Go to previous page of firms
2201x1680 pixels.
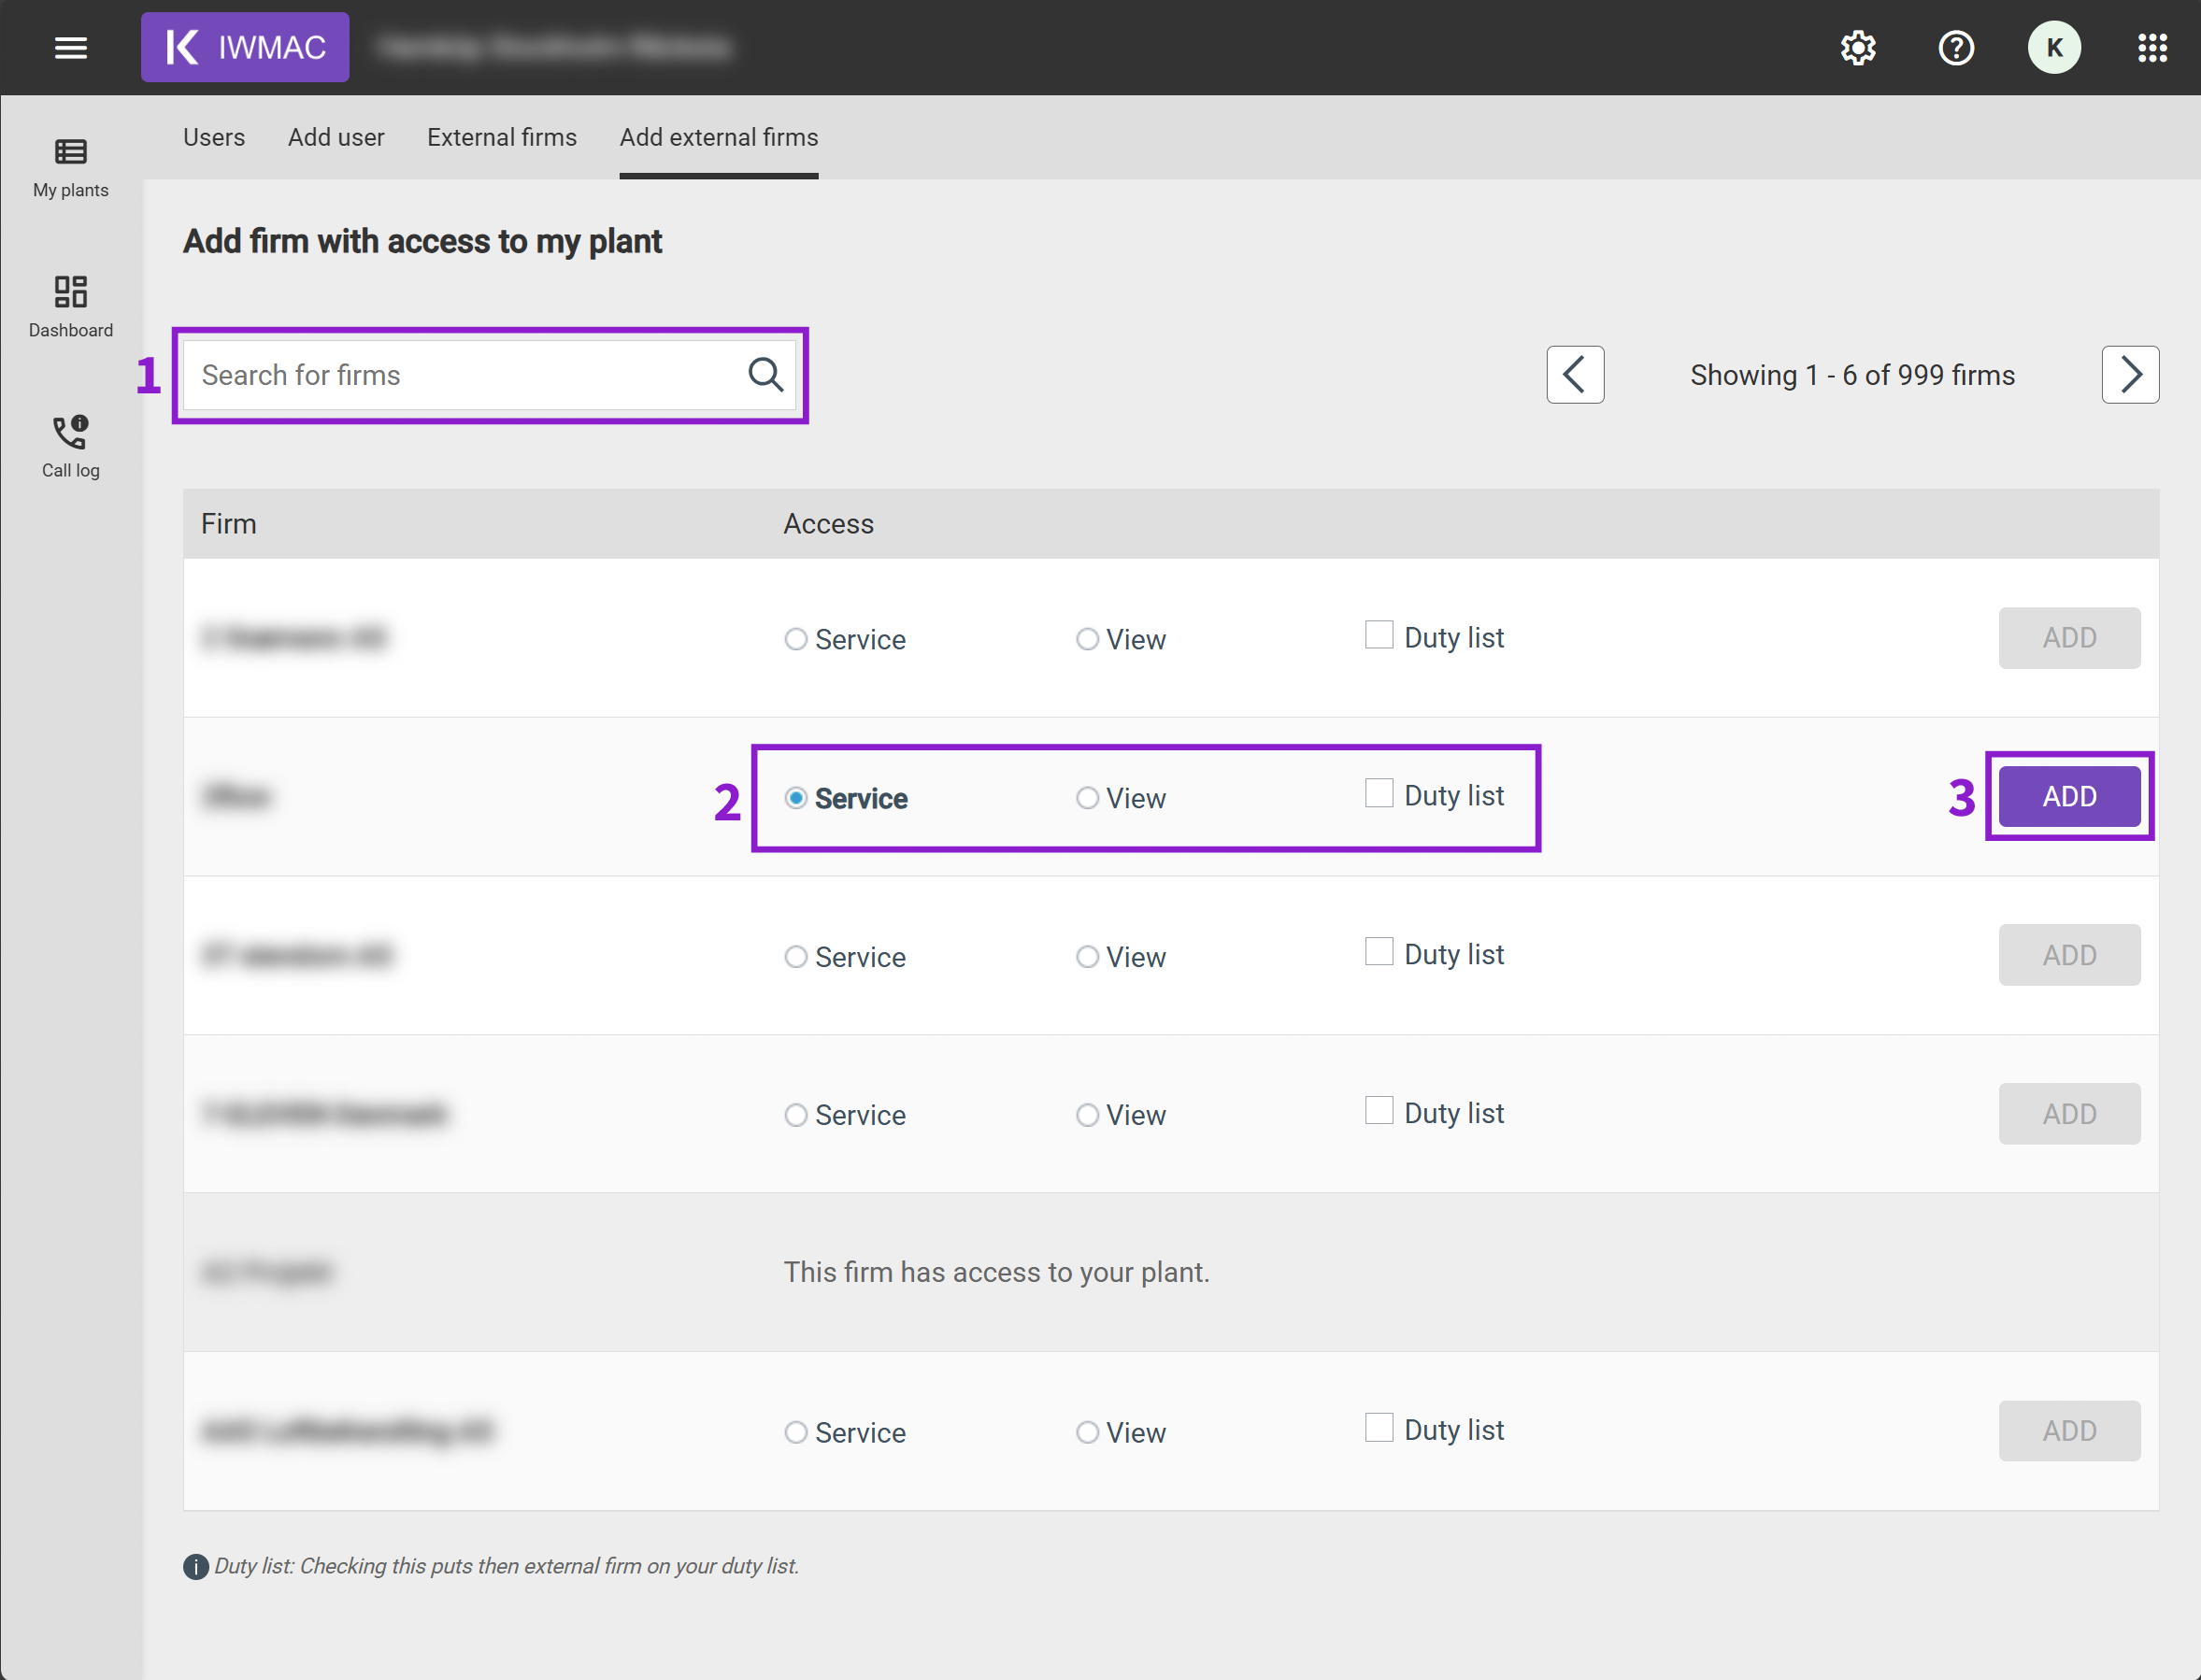coord(1575,375)
